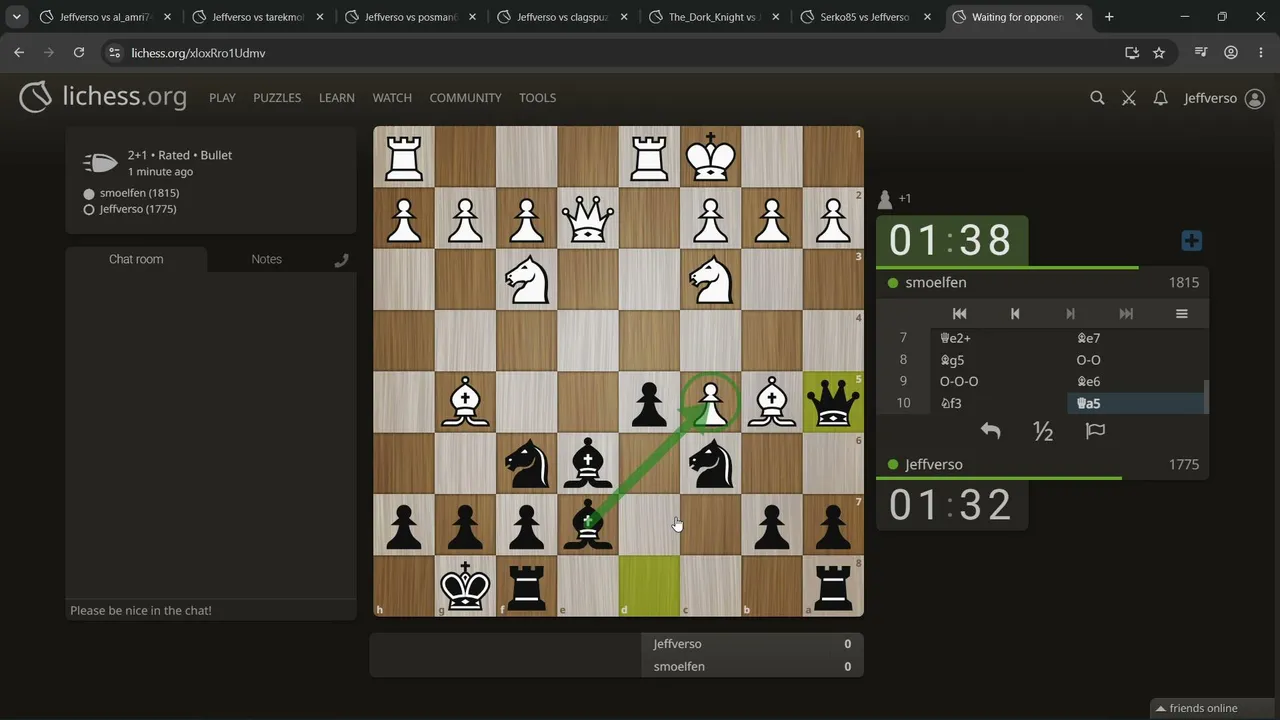Open the COMMUNITY menu
Screen dimensions: 1280x720
point(465,98)
